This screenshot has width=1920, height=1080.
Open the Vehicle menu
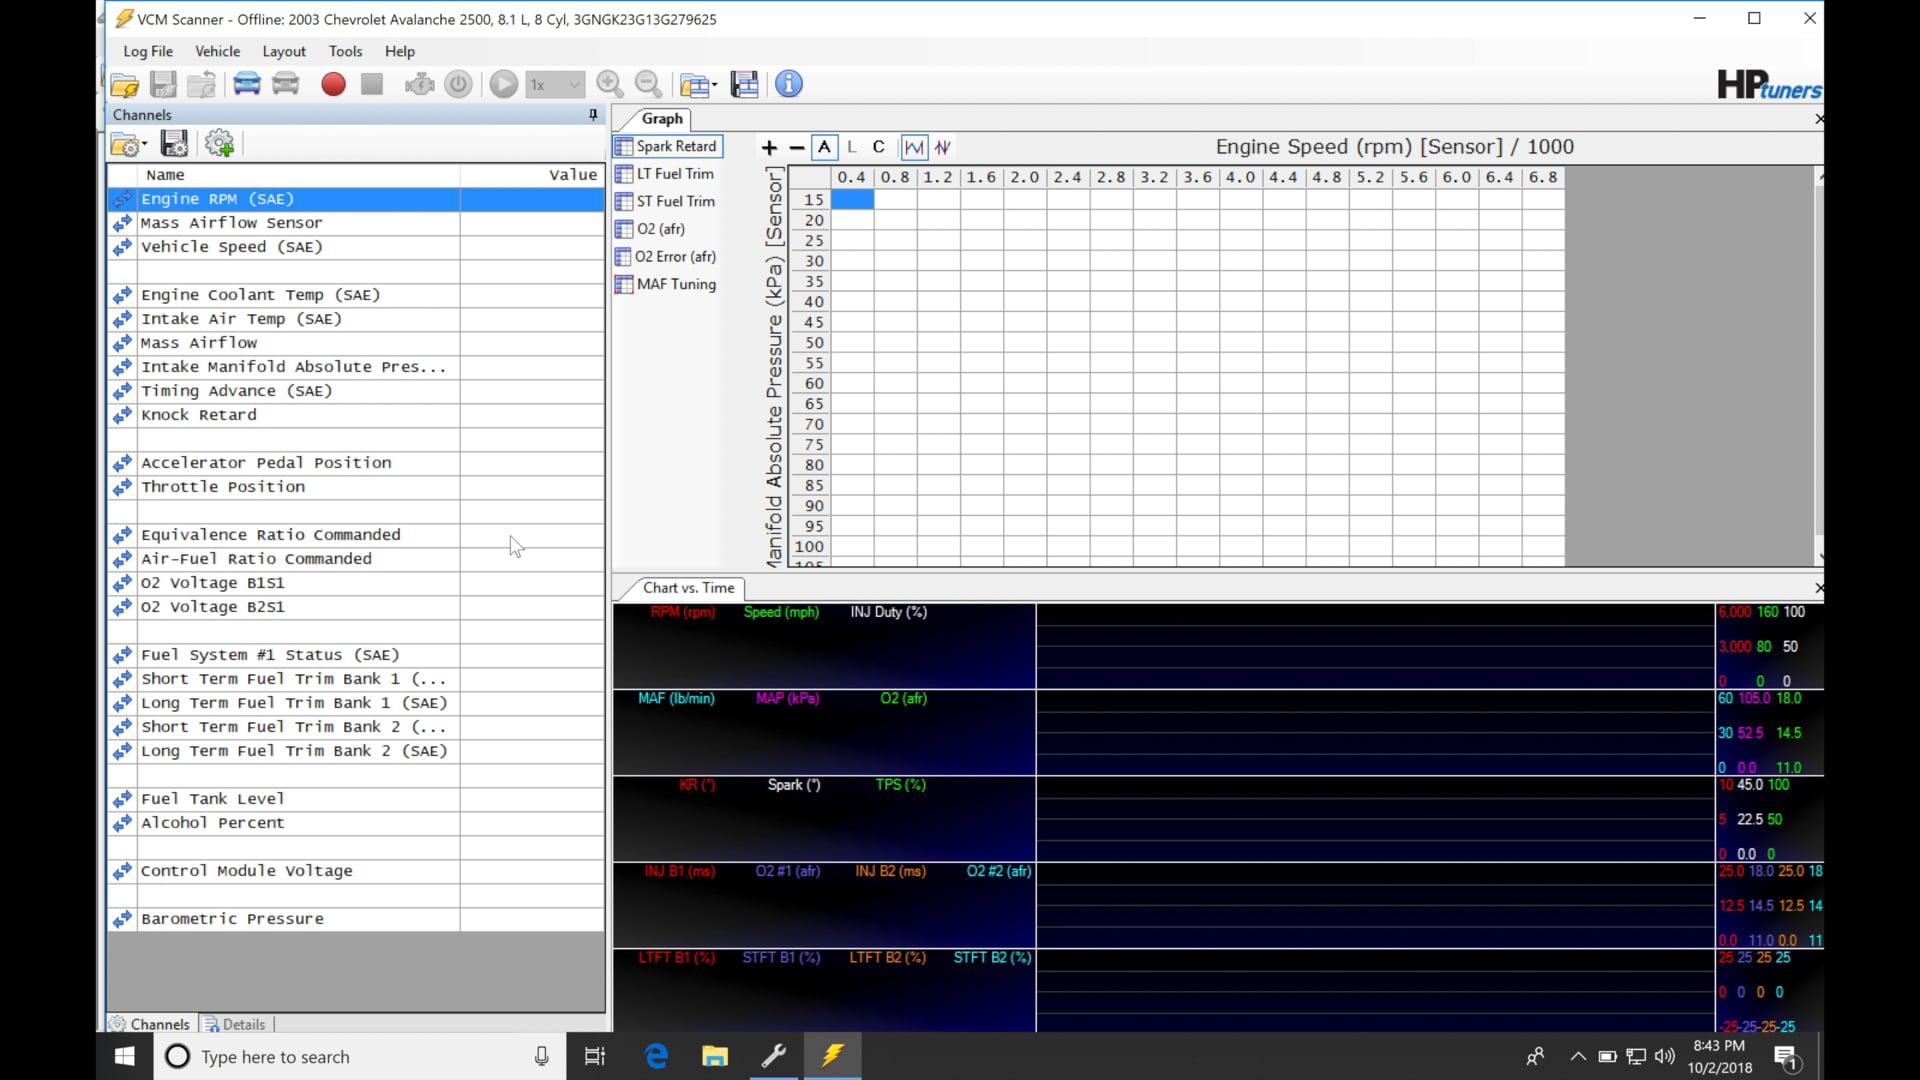pos(217,51)
